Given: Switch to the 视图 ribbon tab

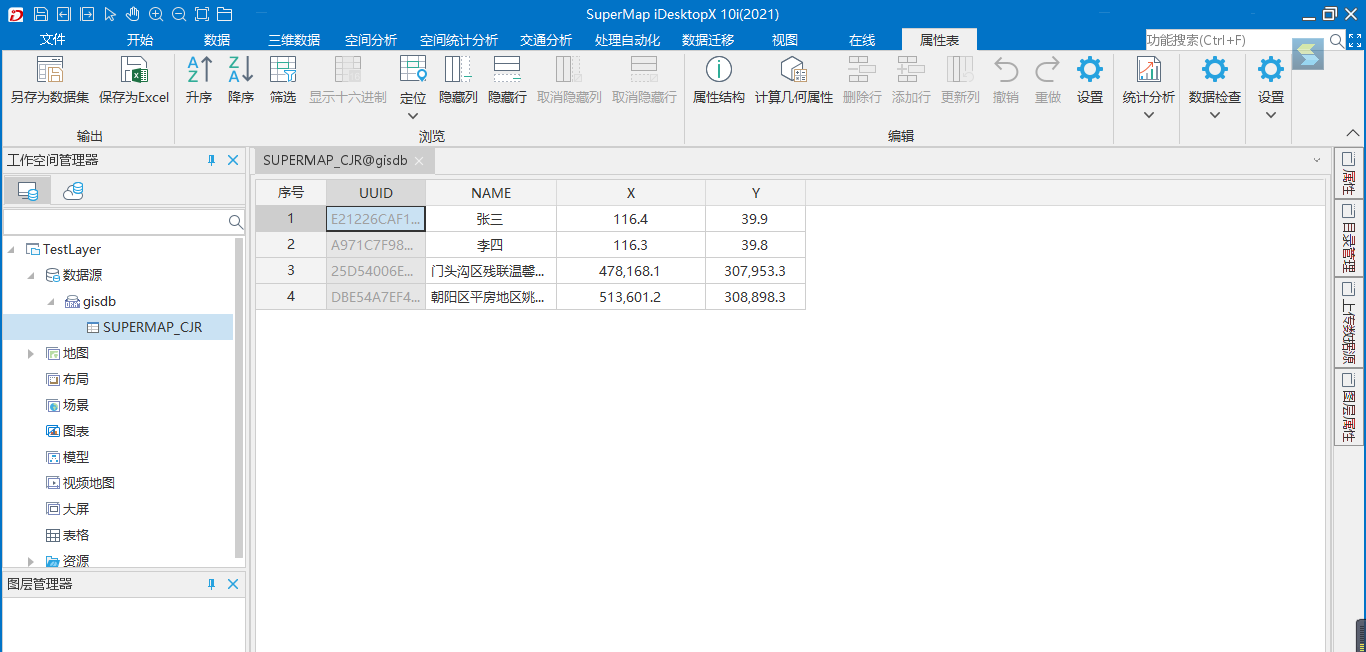Looking at the screenshot, I should point(785,40).
